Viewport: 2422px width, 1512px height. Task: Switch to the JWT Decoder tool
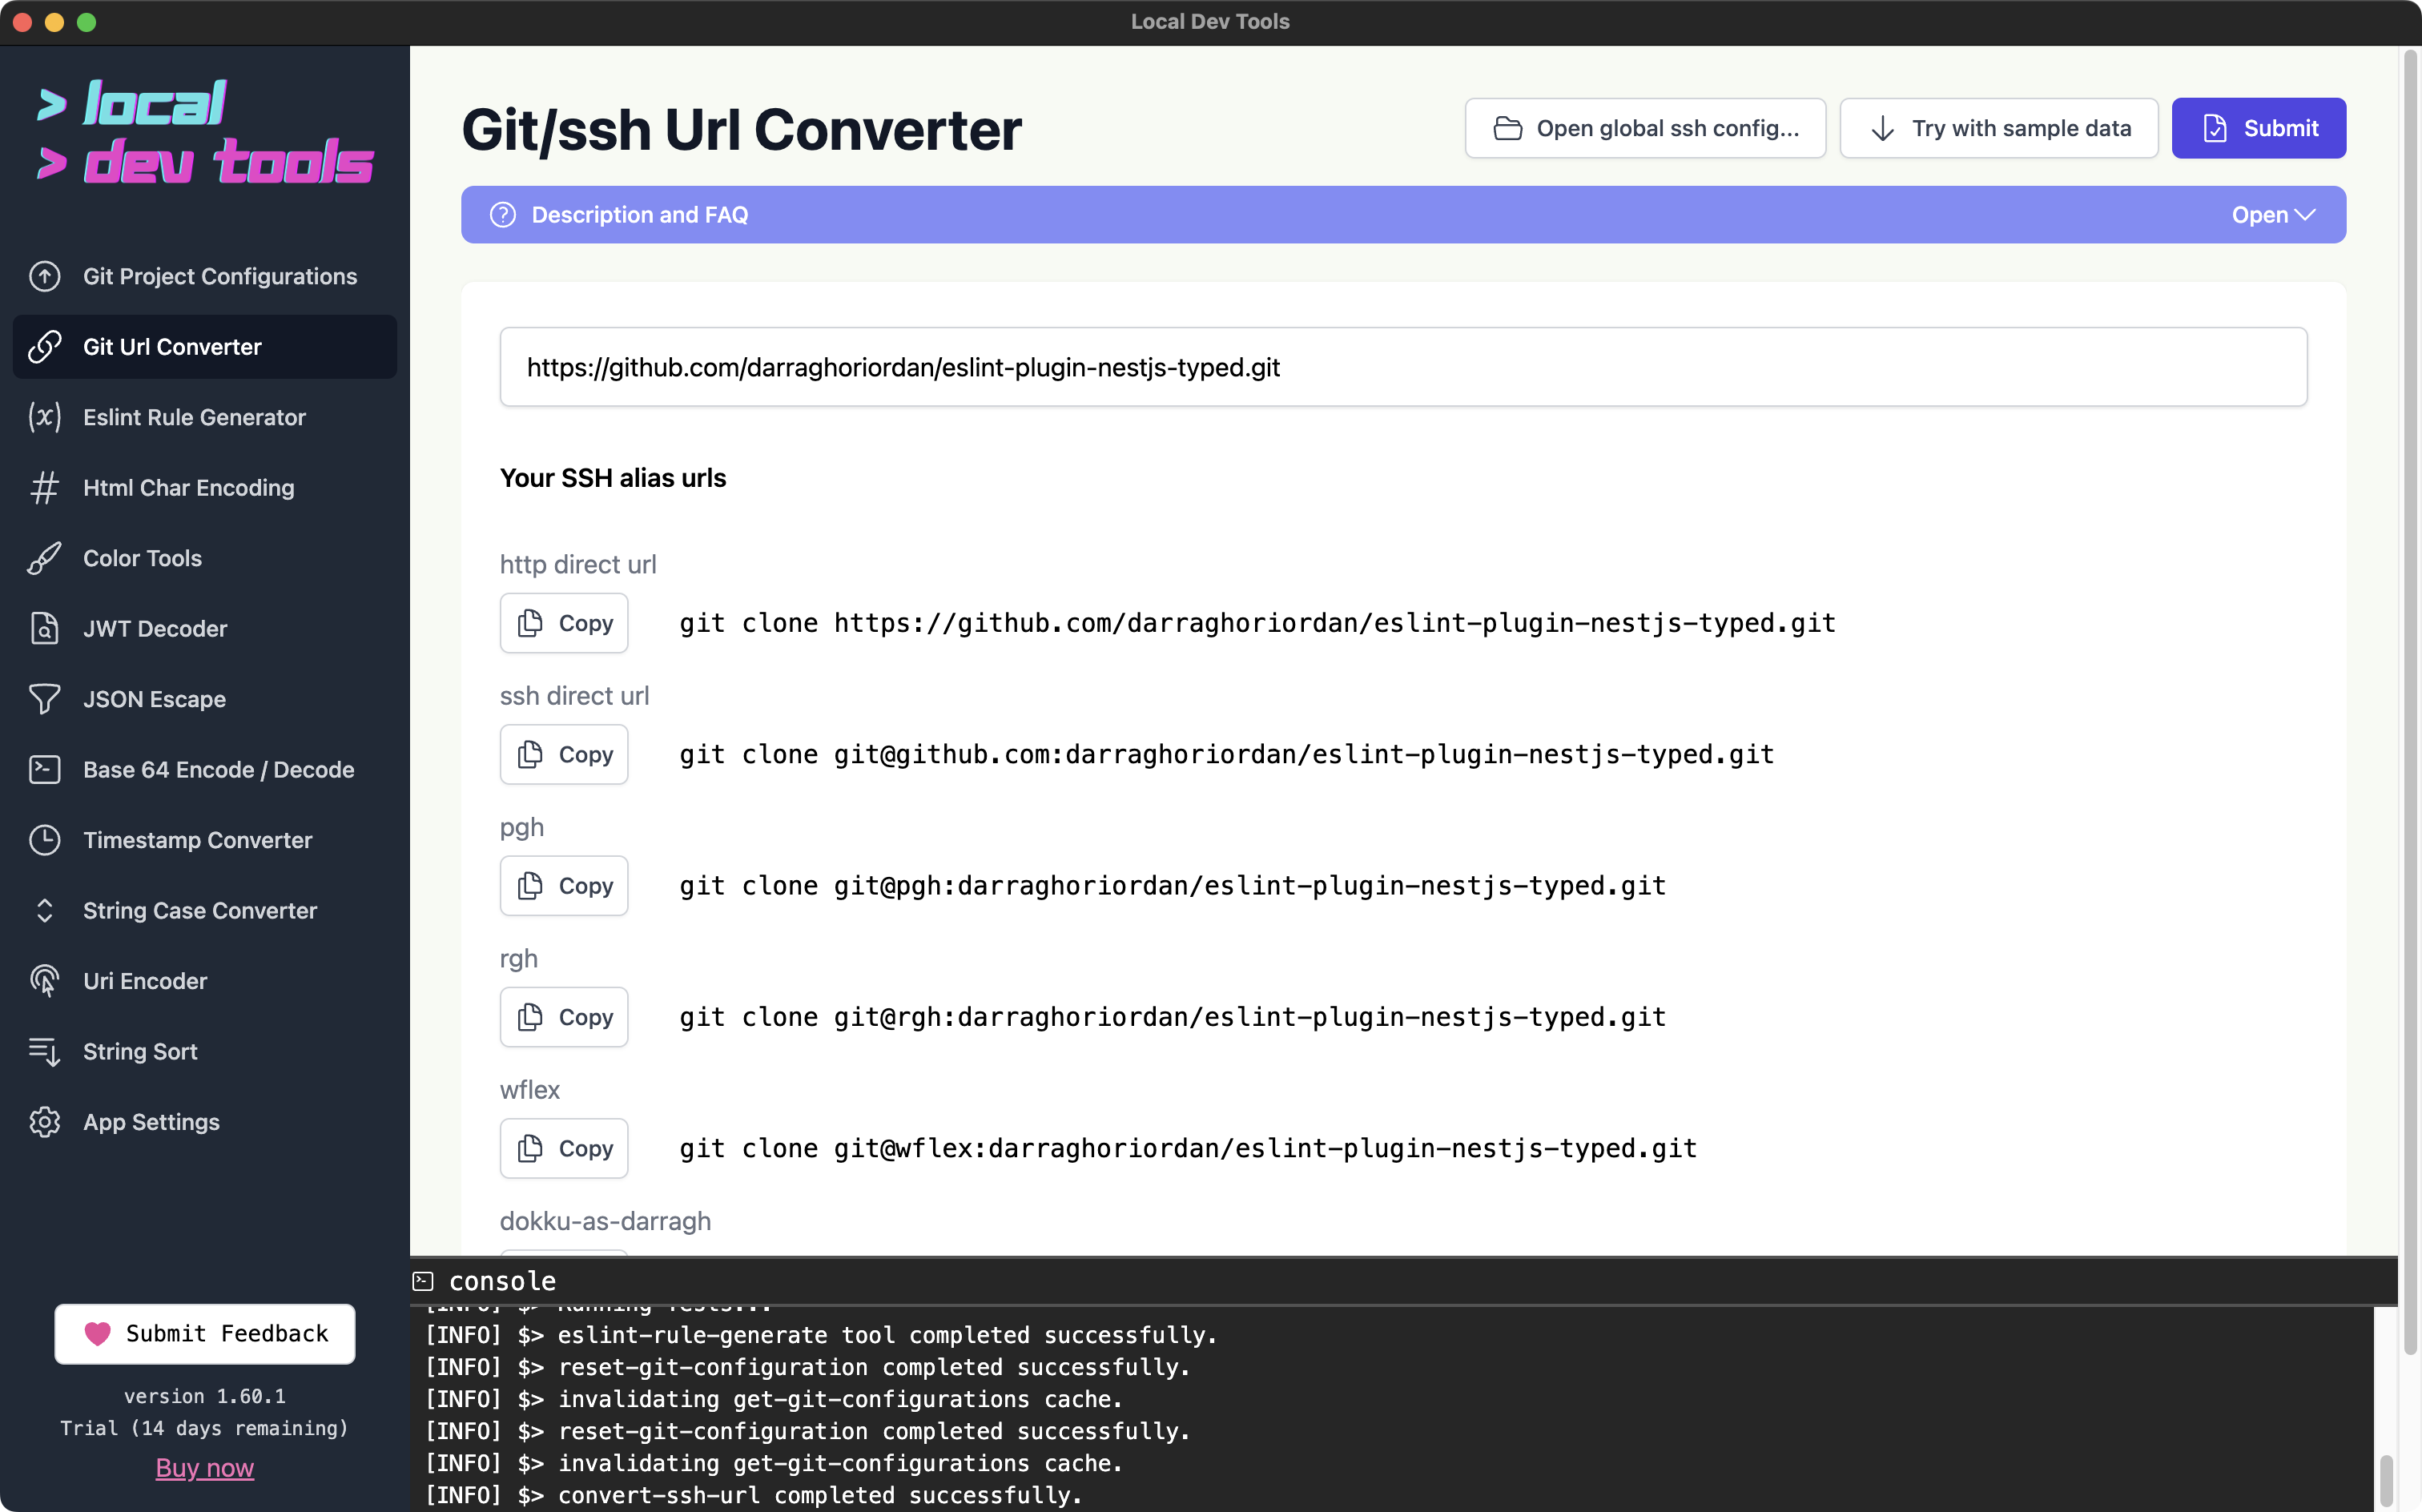(x=205, y=629)
